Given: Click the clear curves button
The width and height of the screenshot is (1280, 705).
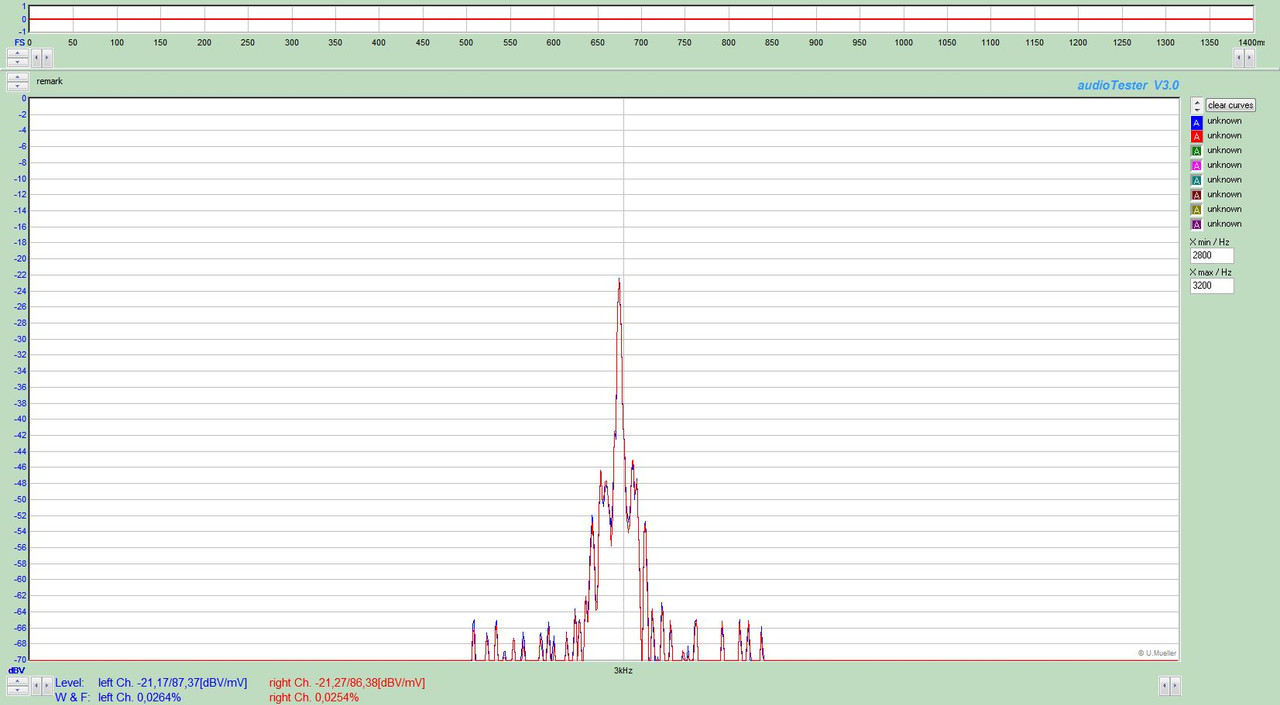Looking at the screenshot, I should (x=1230, y=105).
